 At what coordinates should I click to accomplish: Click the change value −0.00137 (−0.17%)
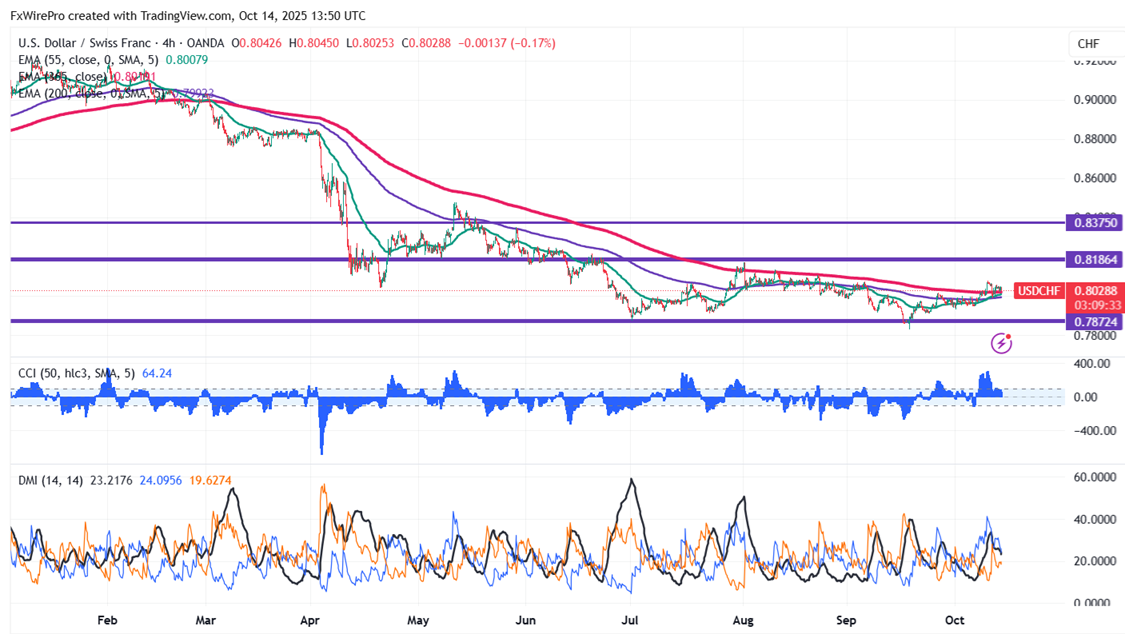click(x=507, y=43)
